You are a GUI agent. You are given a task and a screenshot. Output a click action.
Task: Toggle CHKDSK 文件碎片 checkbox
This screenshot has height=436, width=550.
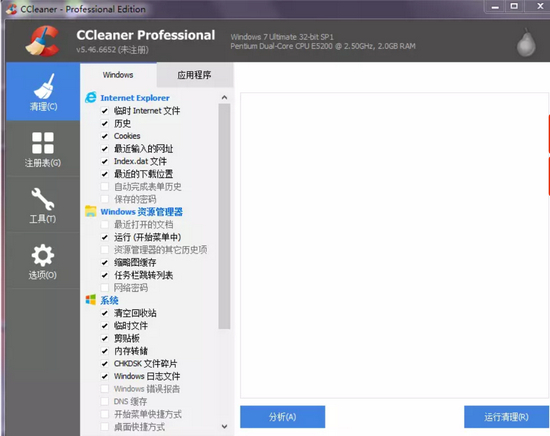[105, 363]
